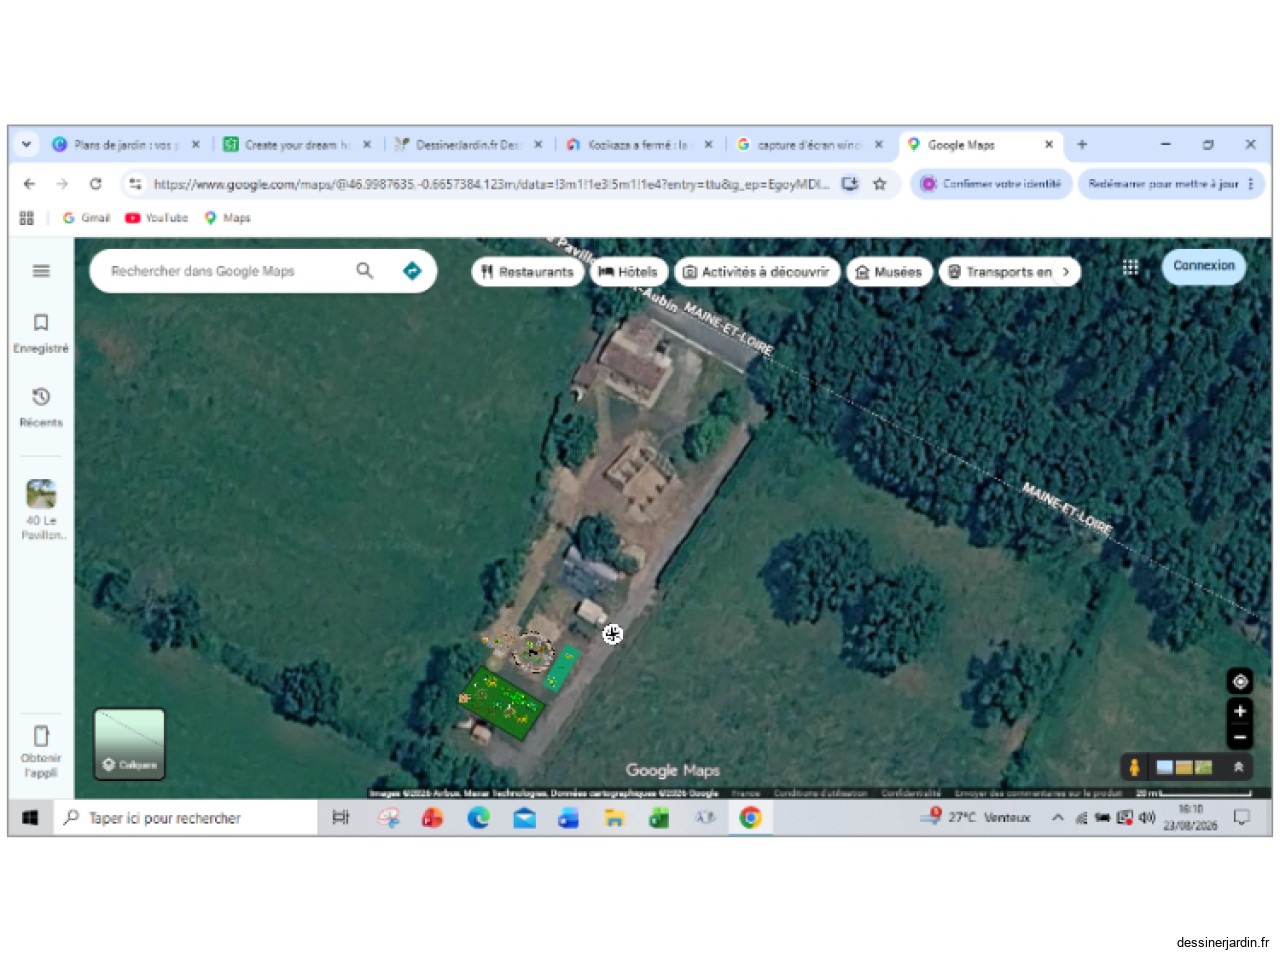Viewport: 1280px width, 960px height.
Task: Open the notification center
Action: [x=1242, y=818]
